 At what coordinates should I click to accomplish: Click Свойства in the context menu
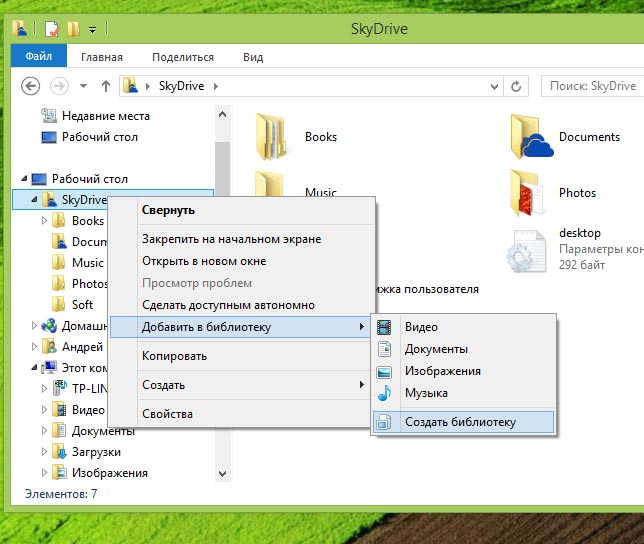pos(167,414)
